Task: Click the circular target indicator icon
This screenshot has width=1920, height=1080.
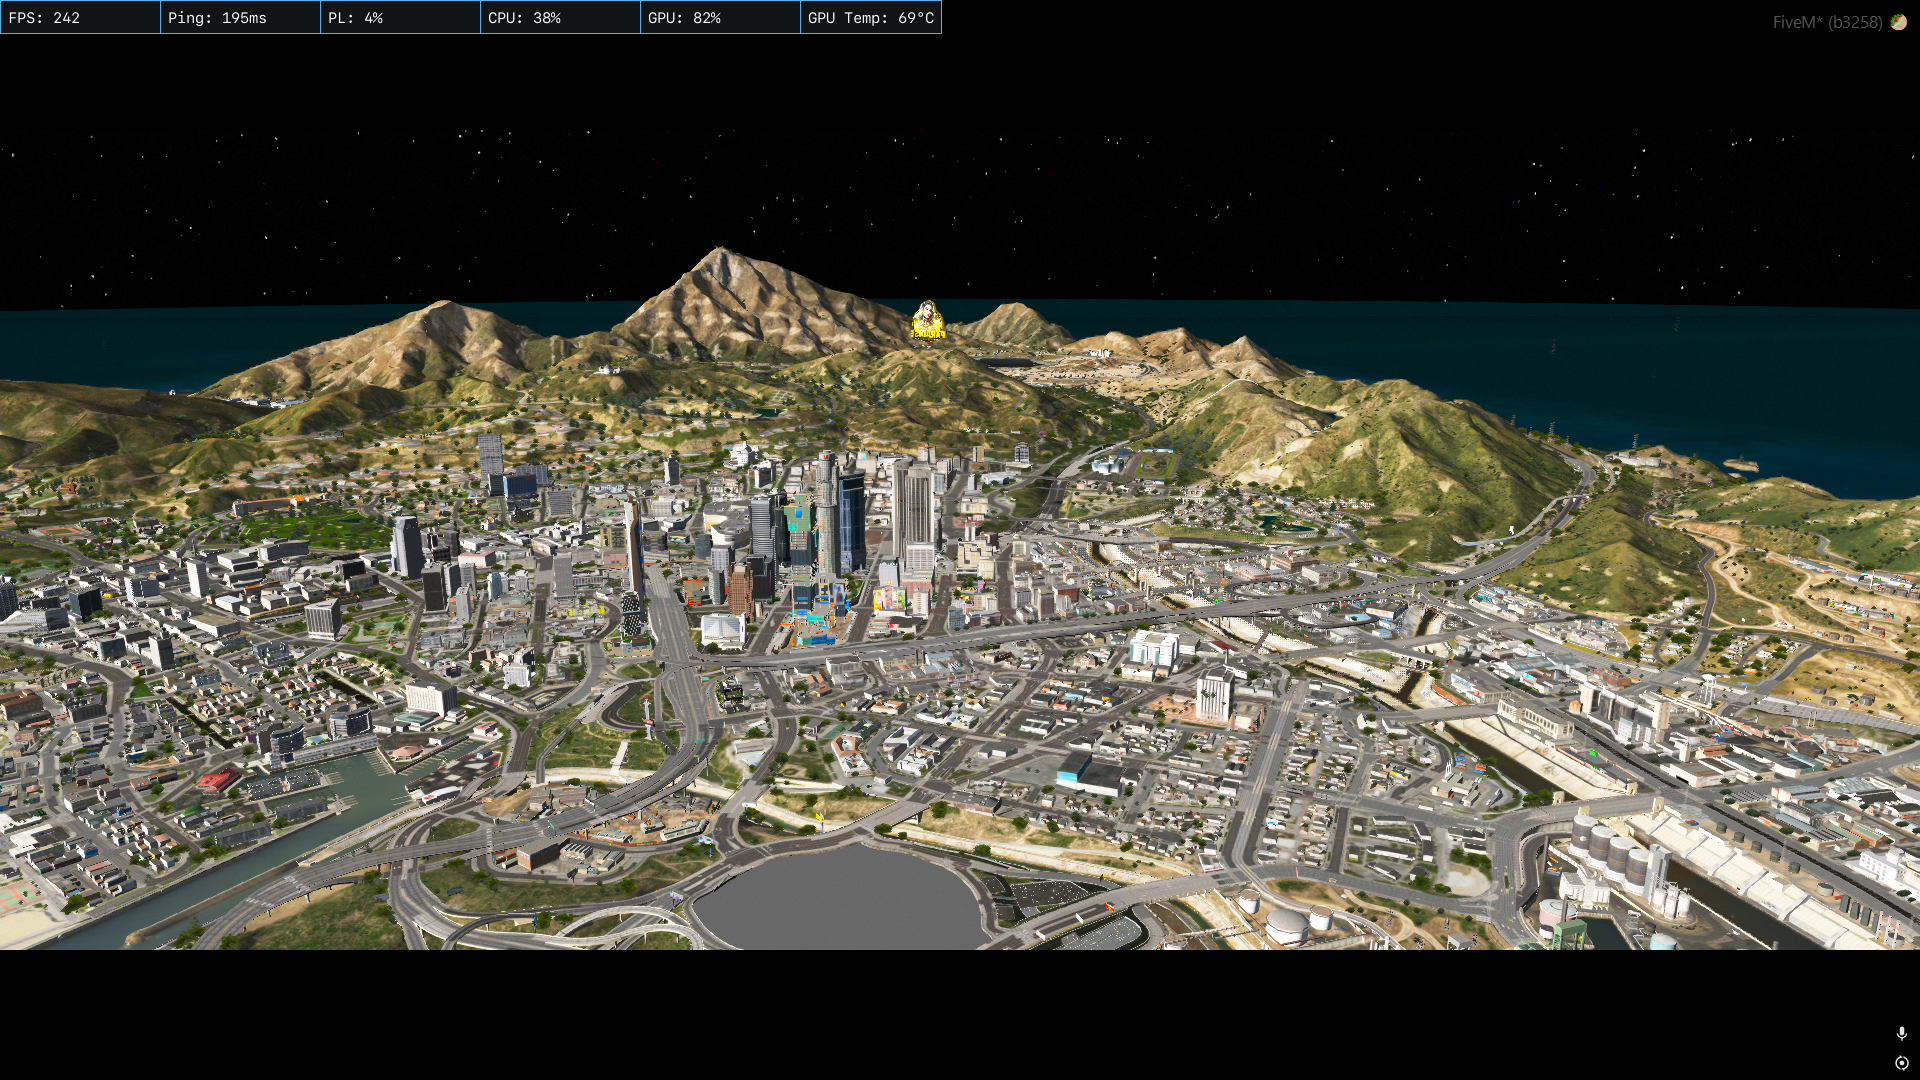Action: tap(1901, 1063)
